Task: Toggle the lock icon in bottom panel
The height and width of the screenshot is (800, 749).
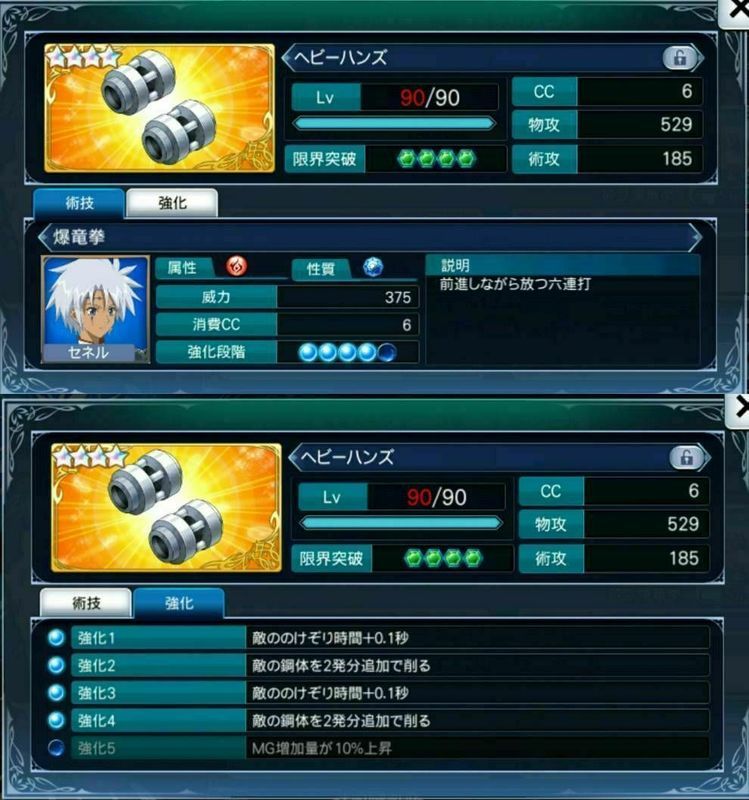Action: [687, 458]
